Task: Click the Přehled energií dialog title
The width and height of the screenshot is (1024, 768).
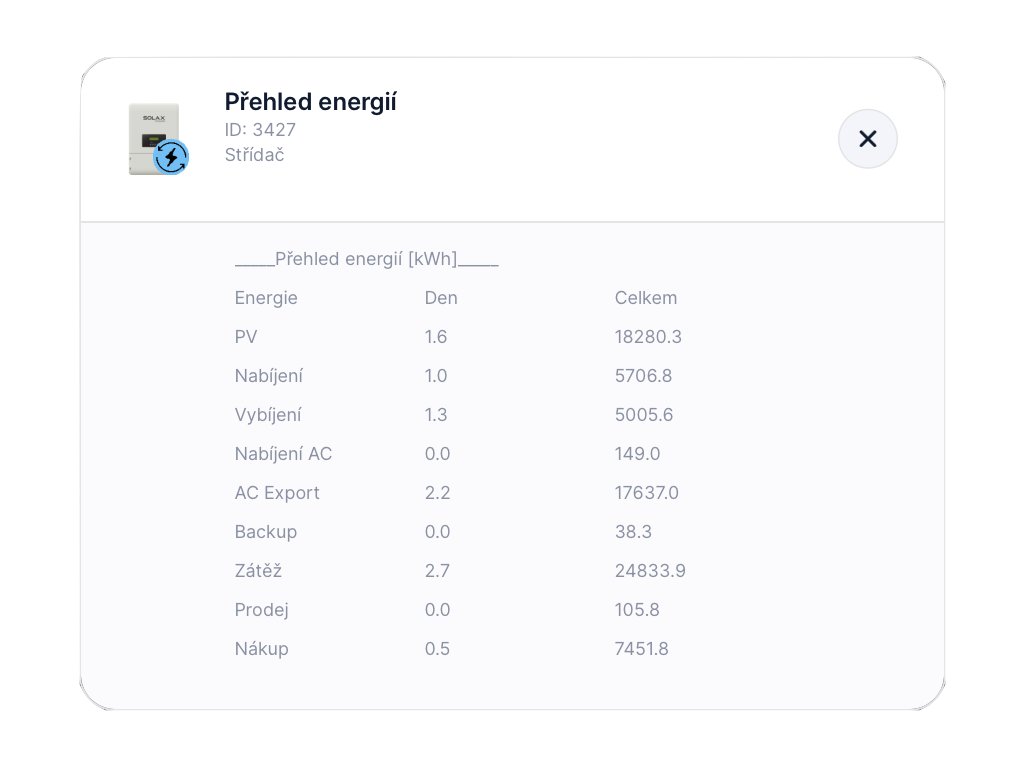Action: pyautogui.click(x=310, y=102)
